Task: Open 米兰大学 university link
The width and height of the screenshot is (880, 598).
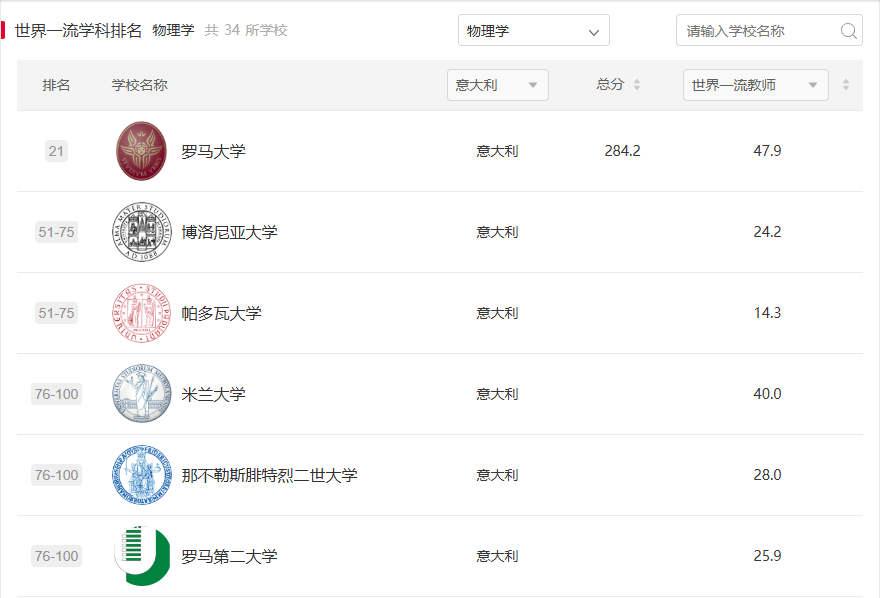Action: (x=213, y=395)
